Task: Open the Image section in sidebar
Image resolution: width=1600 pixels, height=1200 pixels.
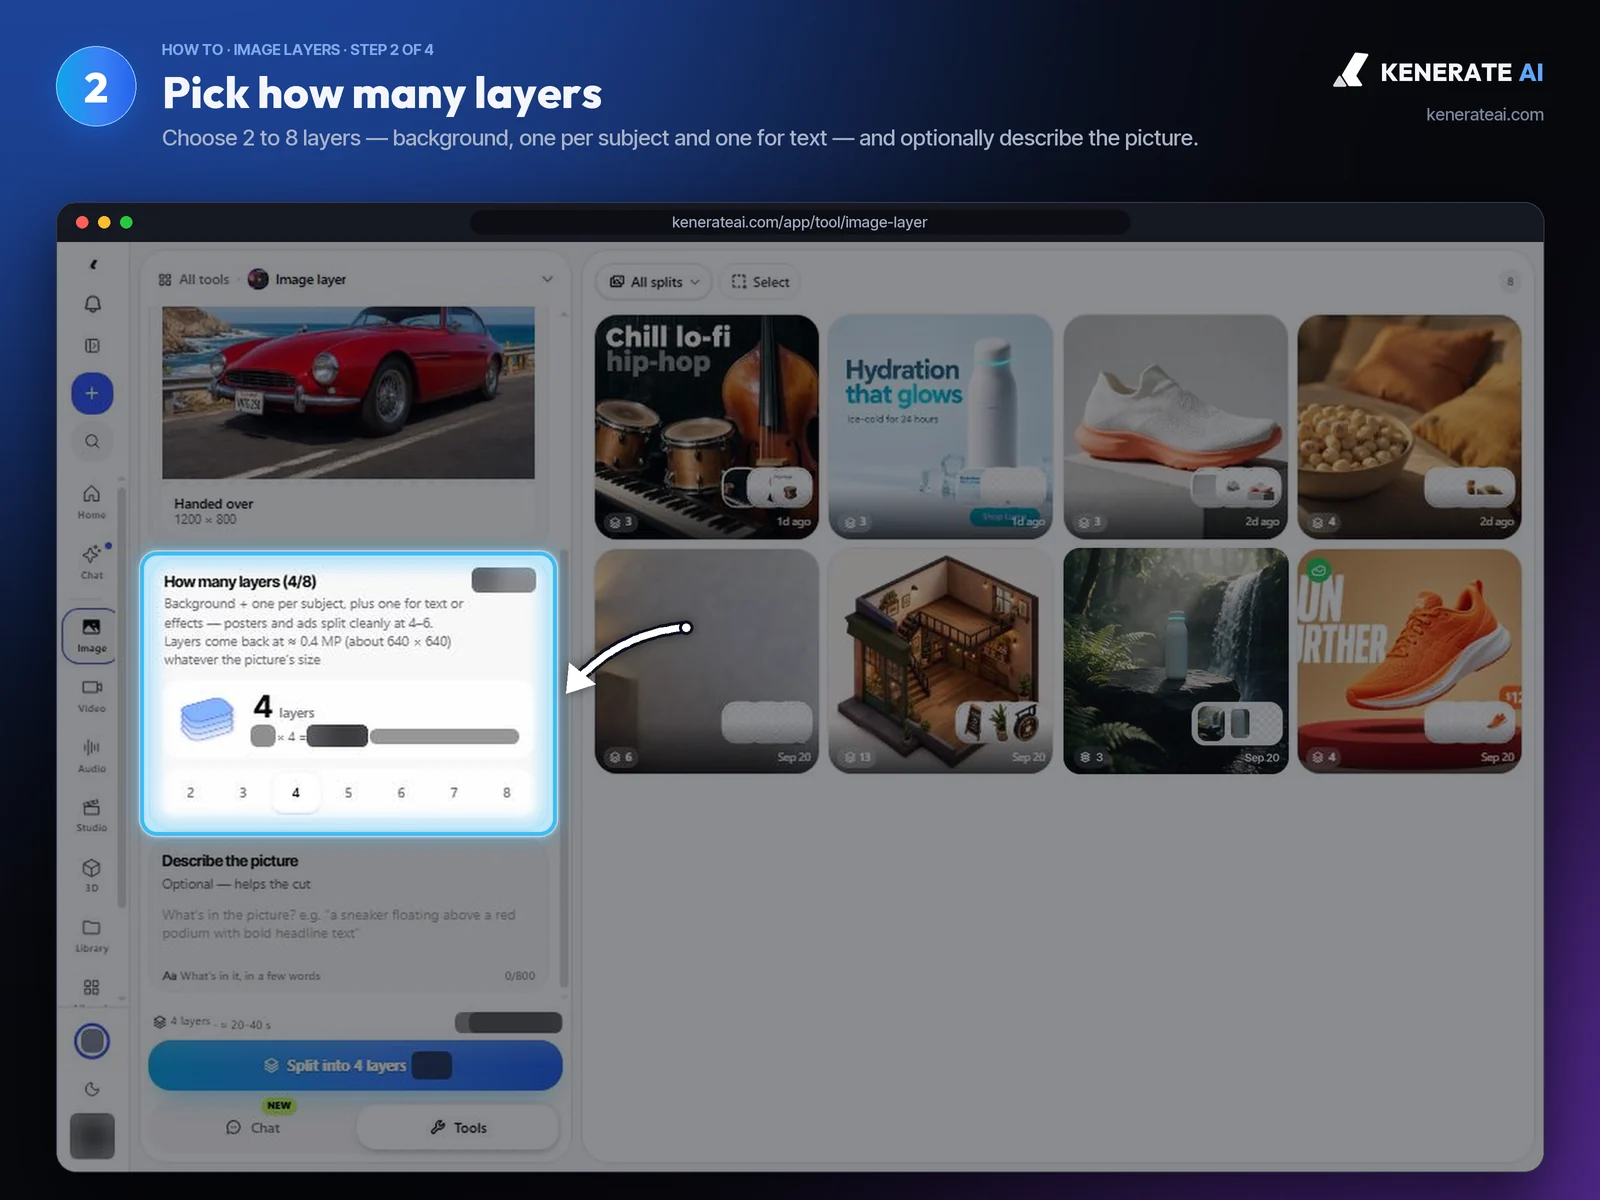Action: [91, 636]
